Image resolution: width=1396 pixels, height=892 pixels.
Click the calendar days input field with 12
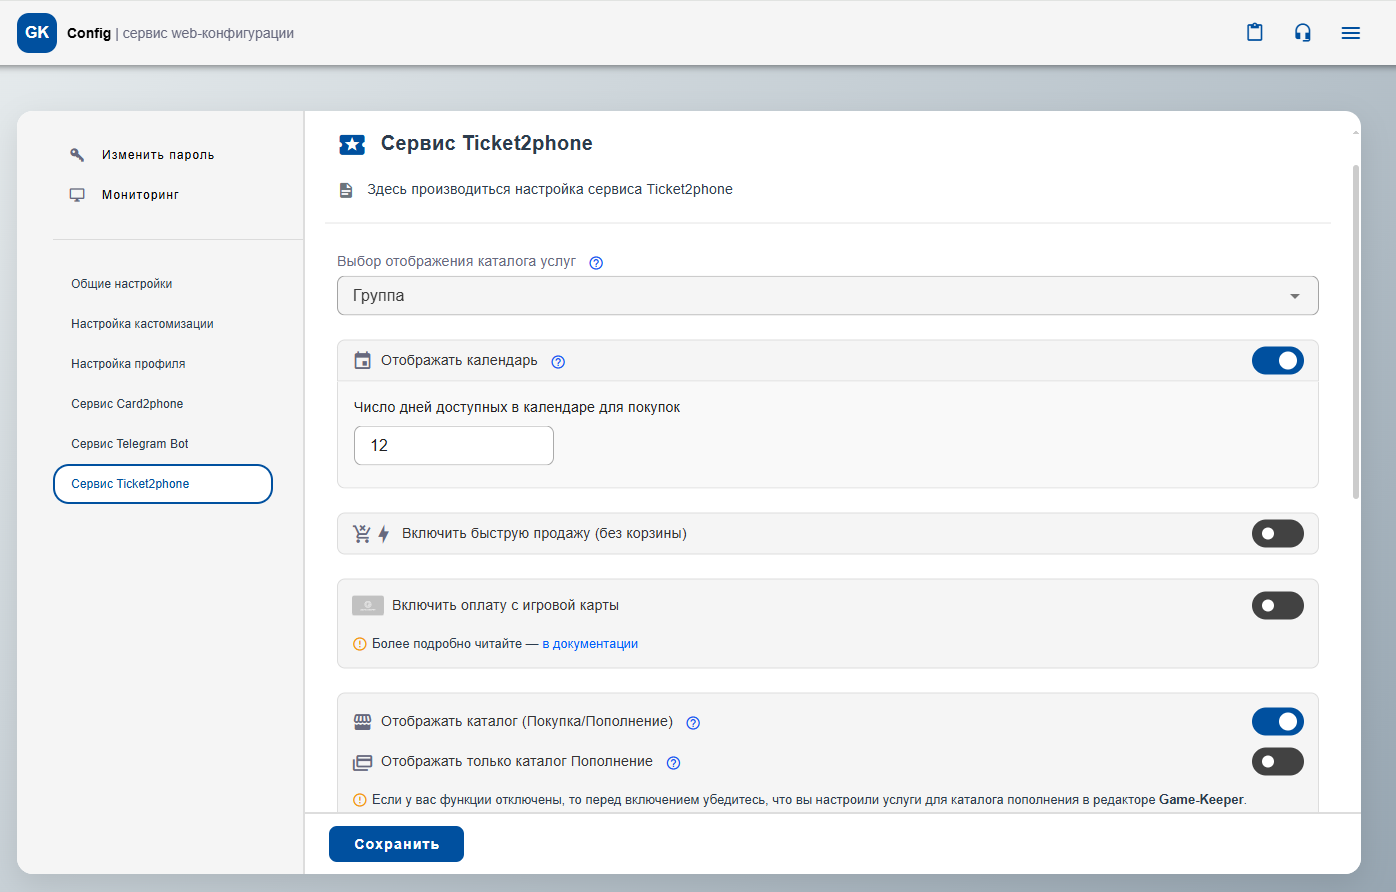[454, 446]
